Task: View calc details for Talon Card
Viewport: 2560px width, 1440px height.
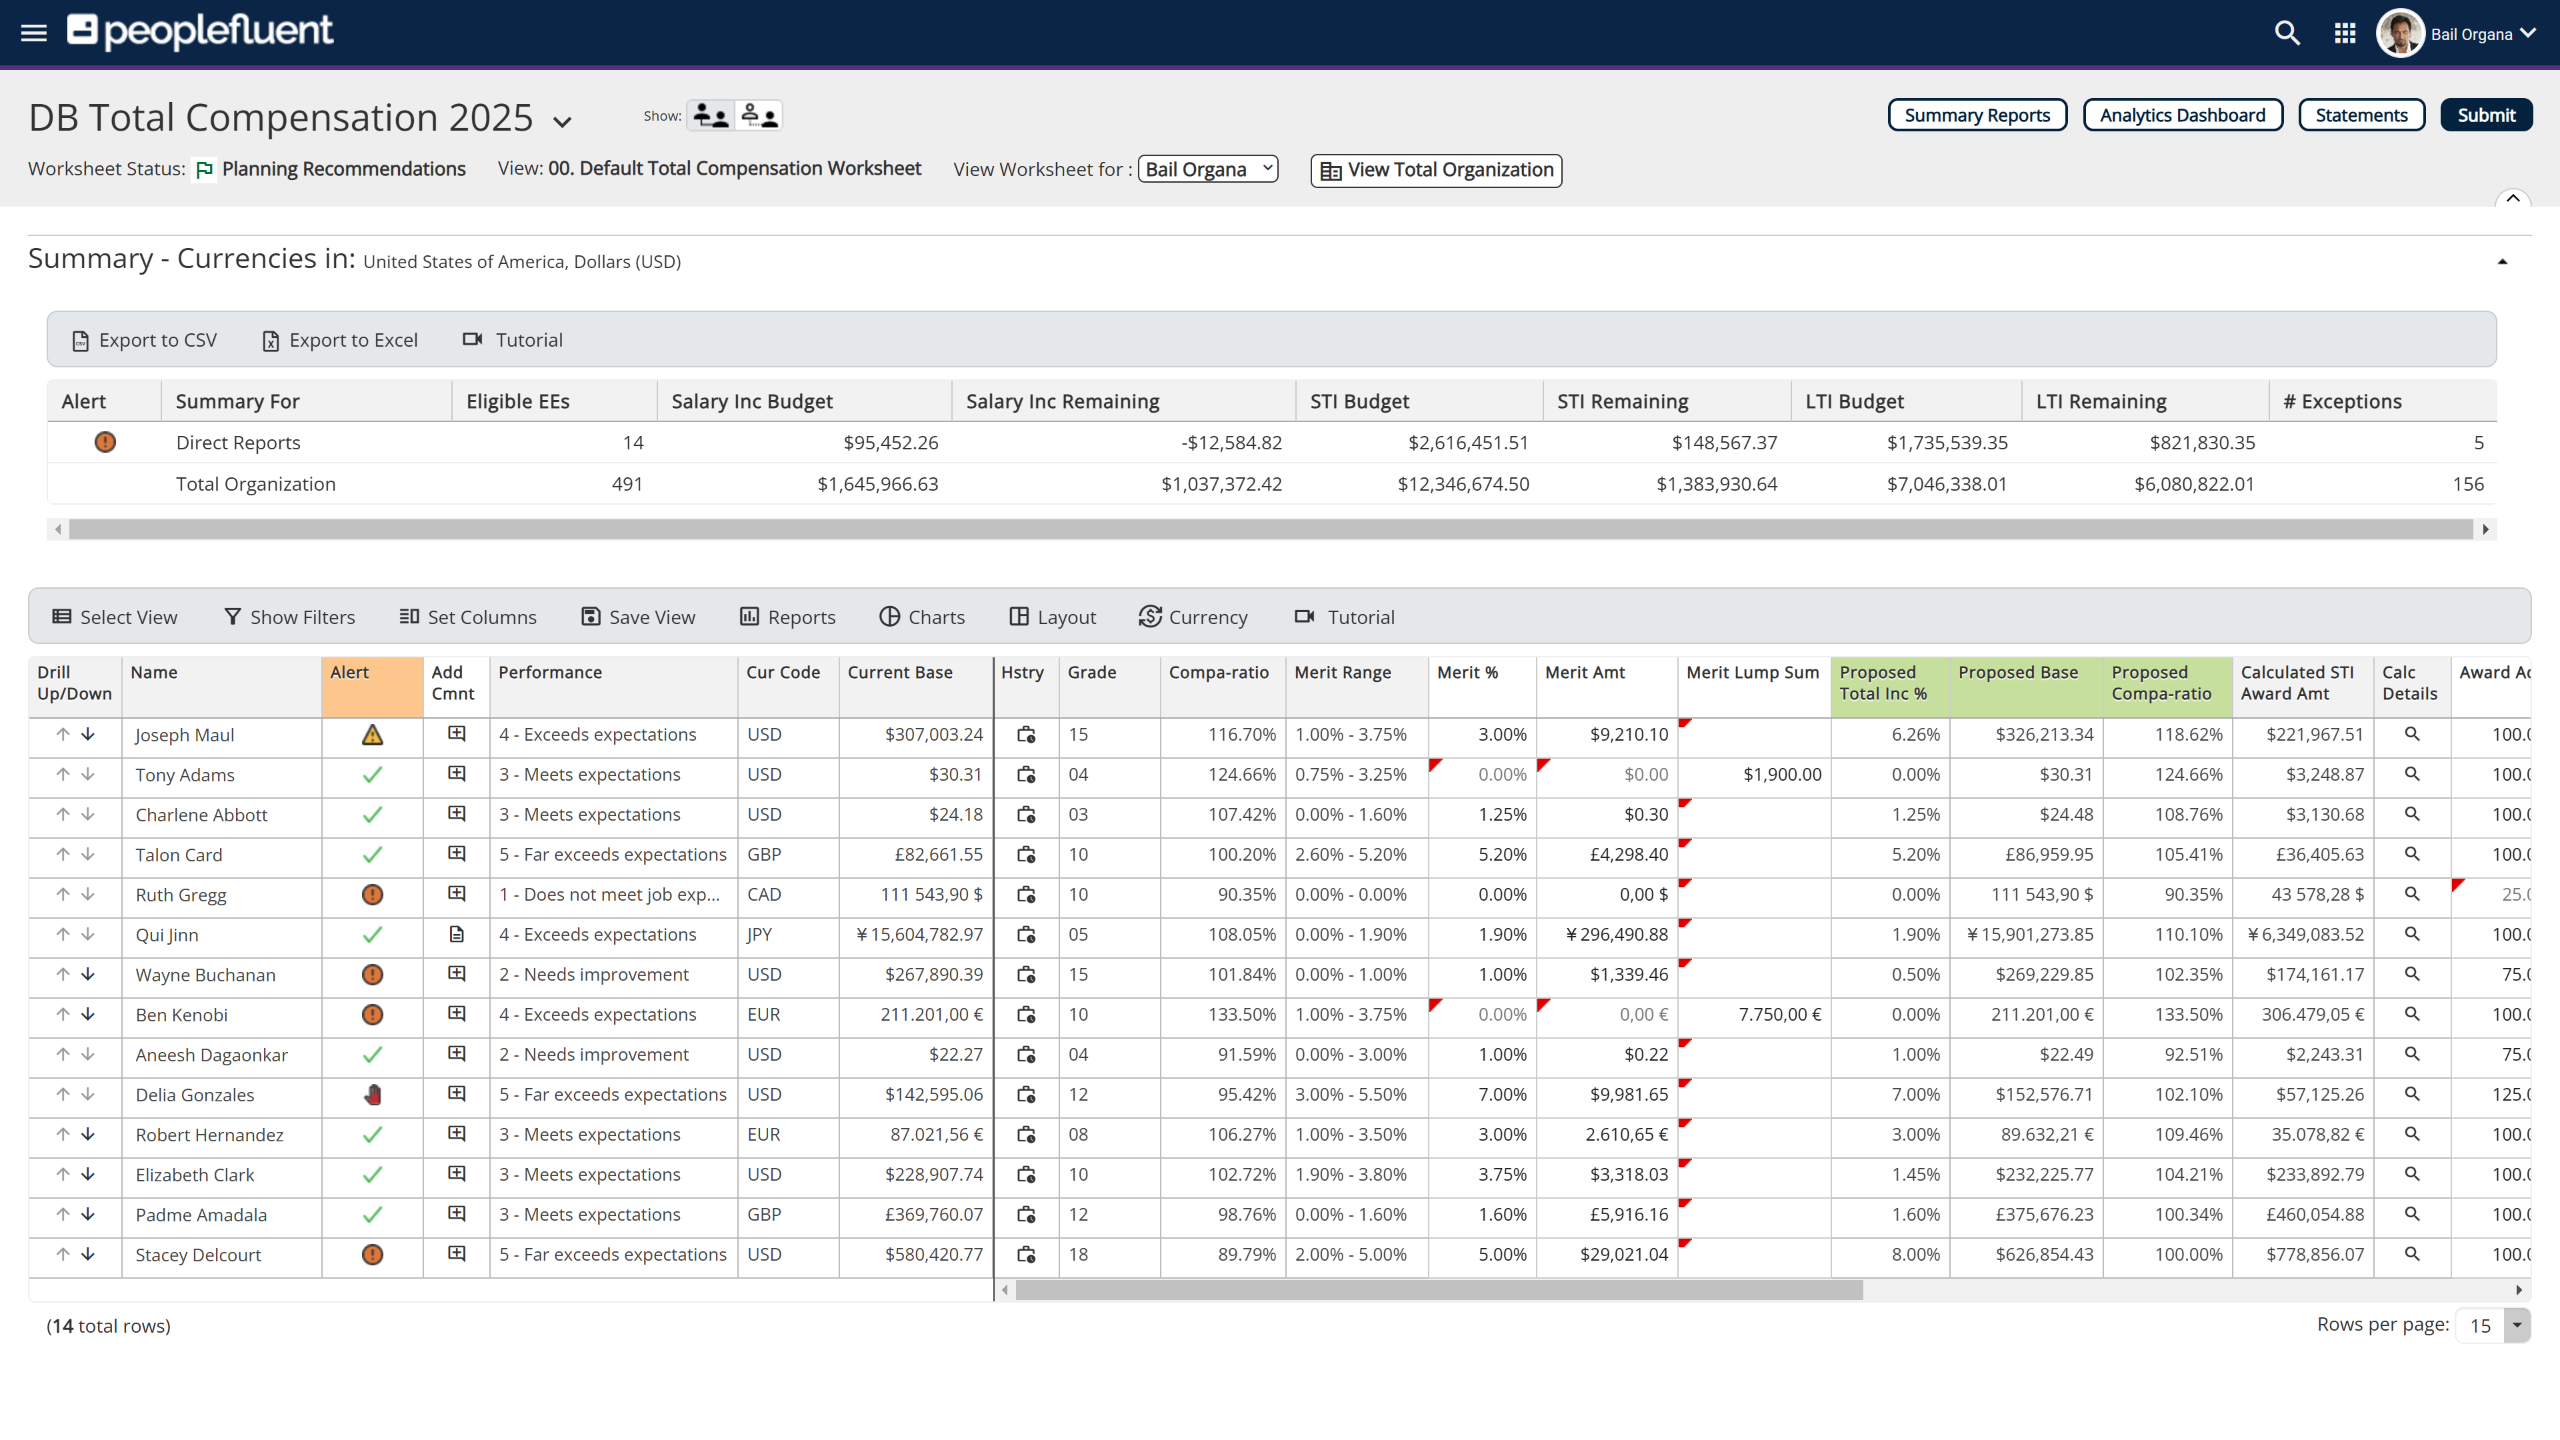Action: pos(2411,854)
